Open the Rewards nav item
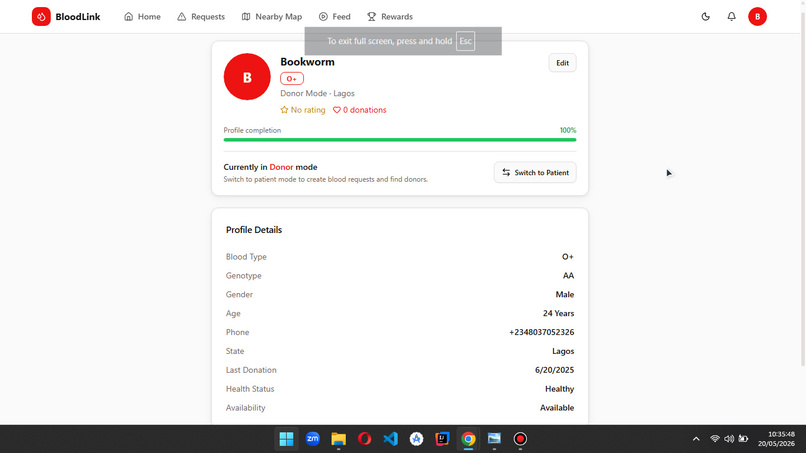The height and width of the screenshot is (453, 806). point(390,16)
